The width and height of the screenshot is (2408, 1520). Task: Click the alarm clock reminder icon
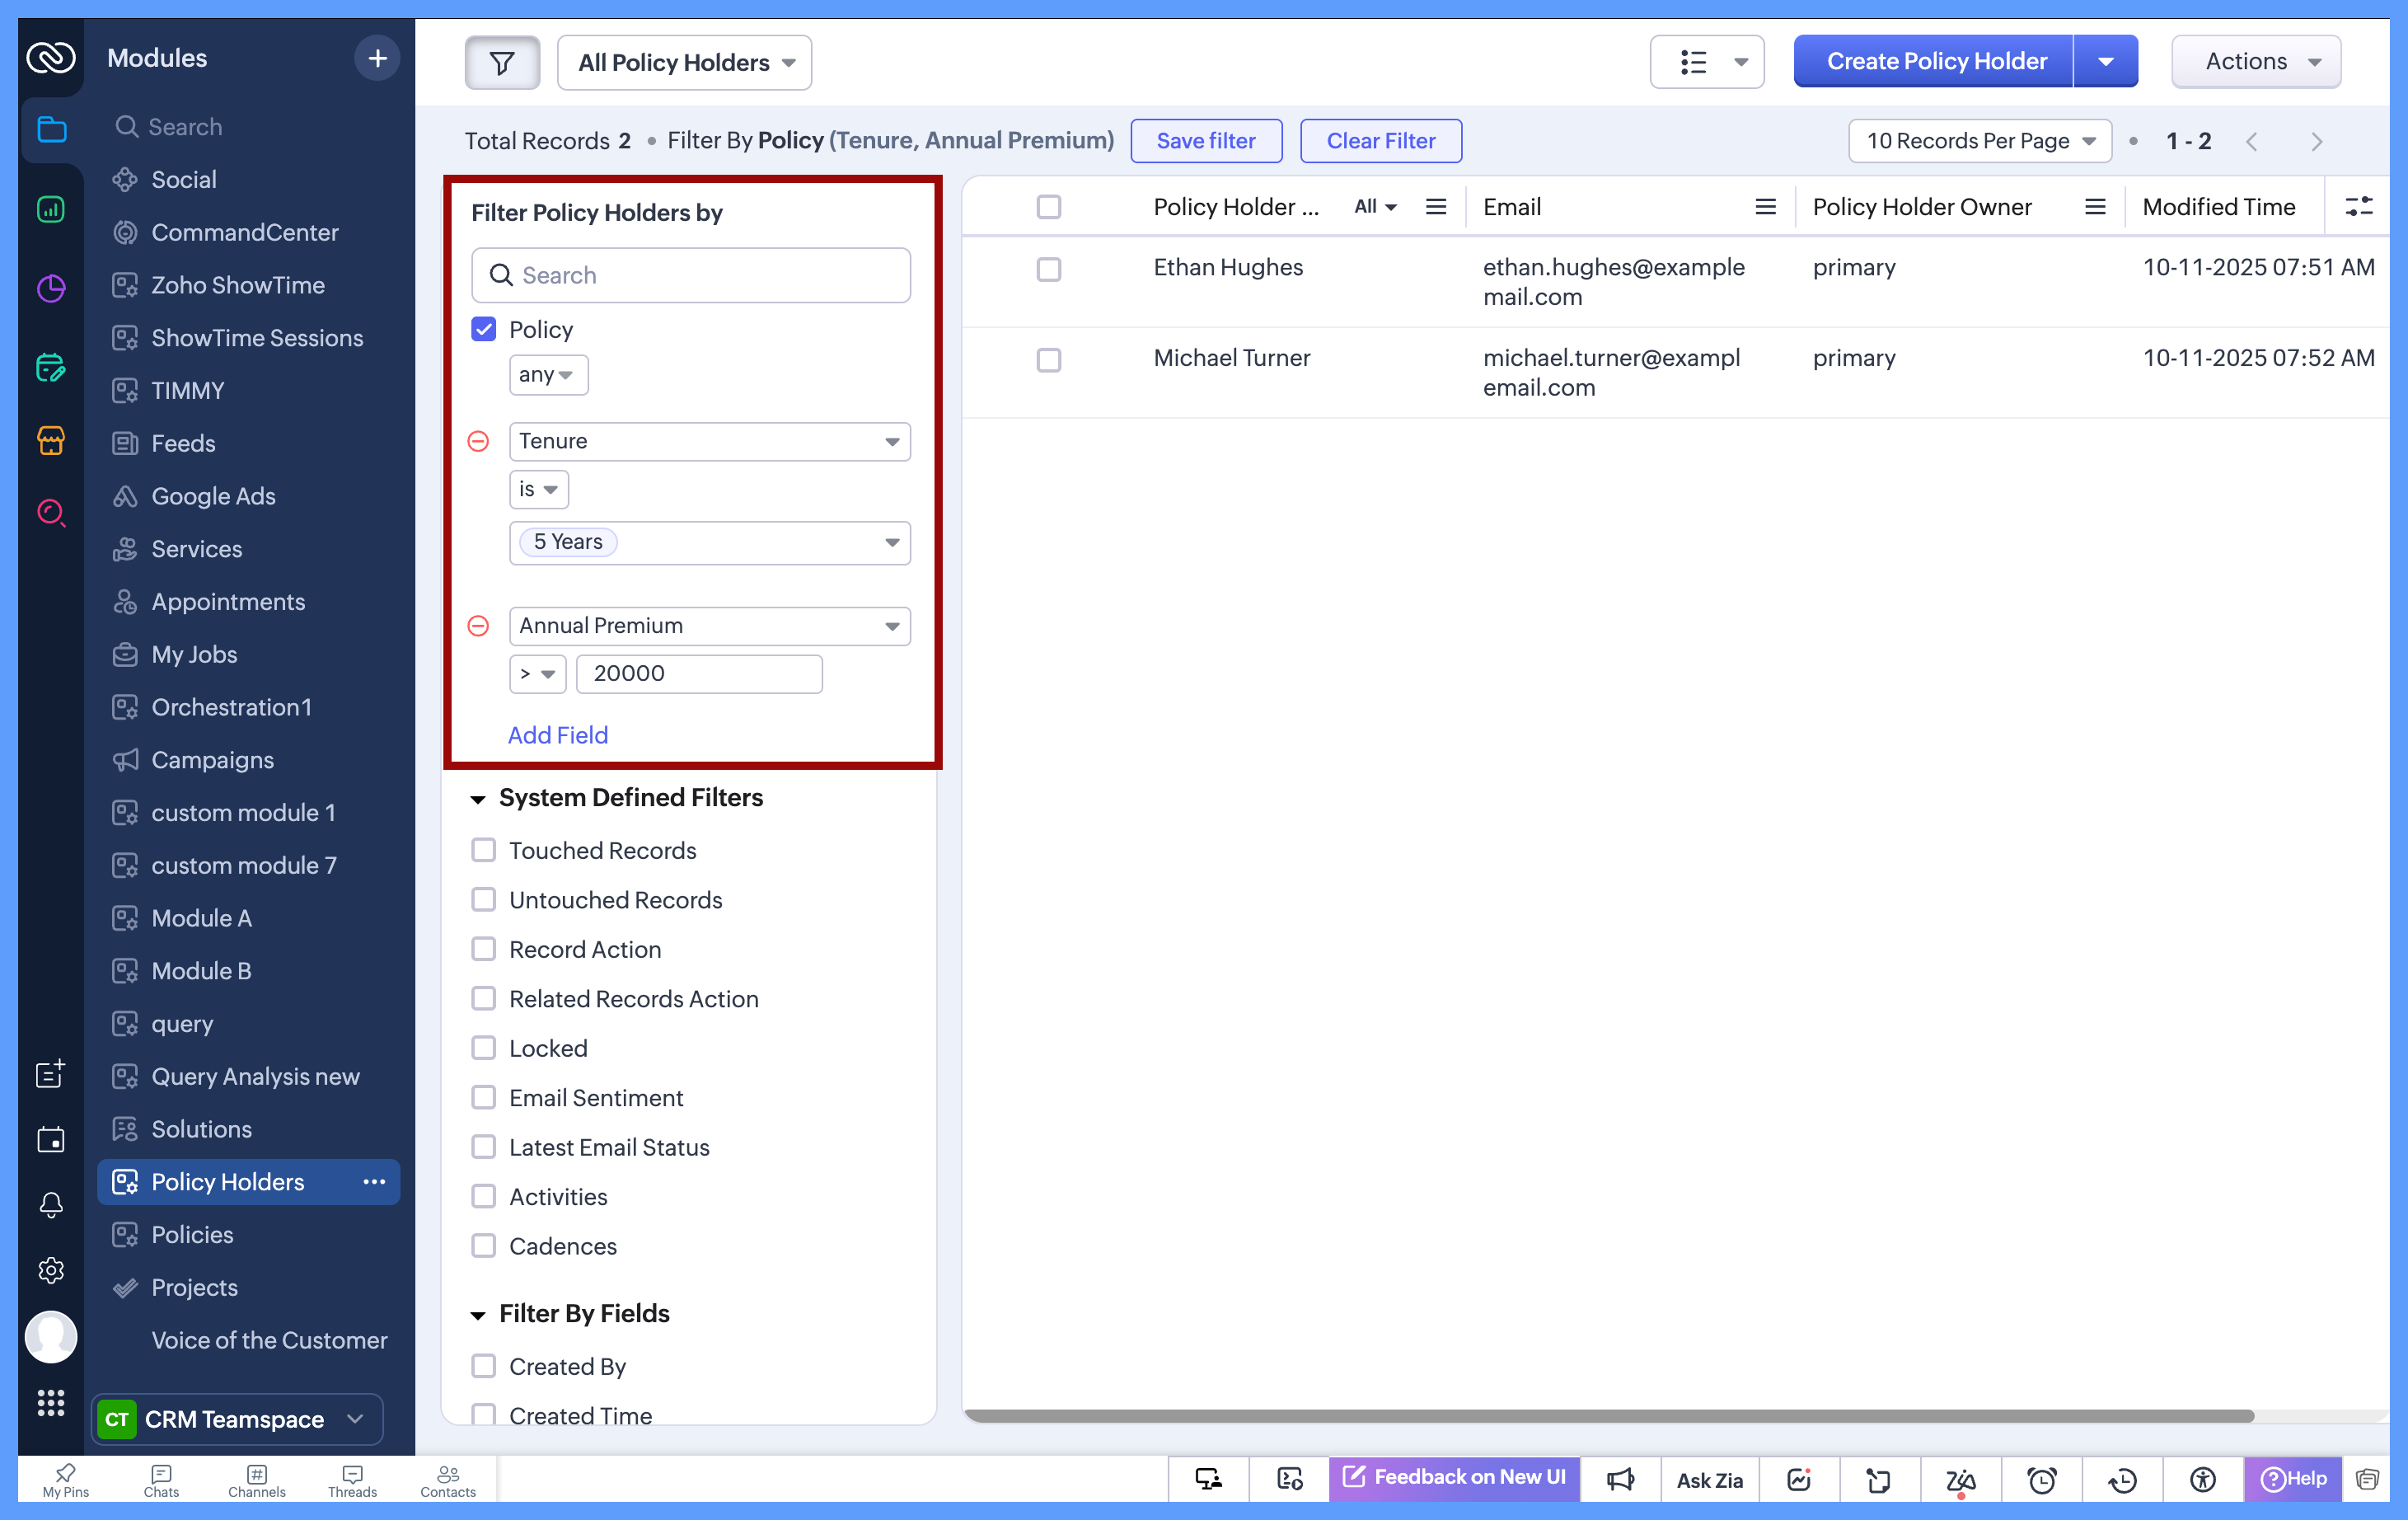[2041, 1479]
